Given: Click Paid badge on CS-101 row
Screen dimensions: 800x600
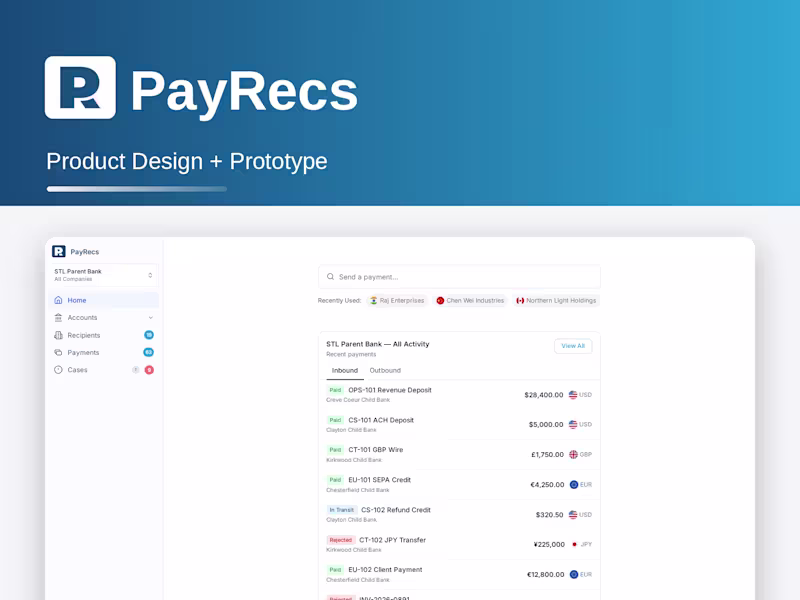Looking at the screenshot, I should (335, 420).
